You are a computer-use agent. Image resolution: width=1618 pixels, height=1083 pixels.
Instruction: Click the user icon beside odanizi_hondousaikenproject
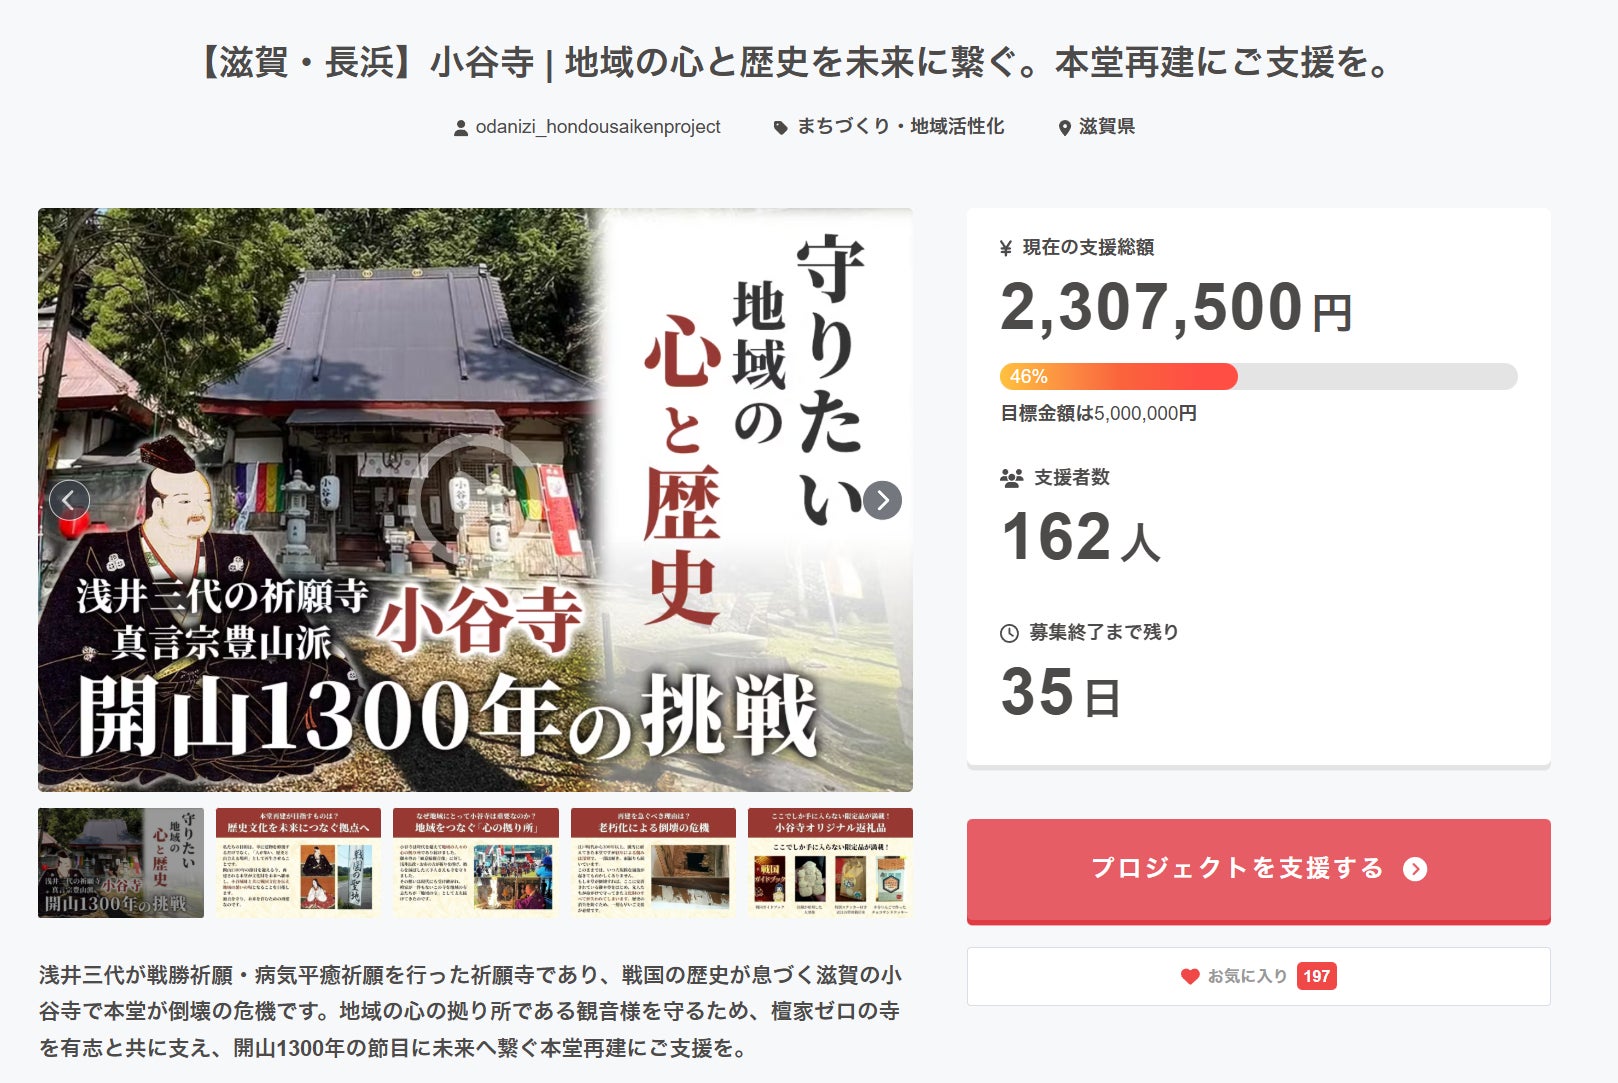click(460, 128)
